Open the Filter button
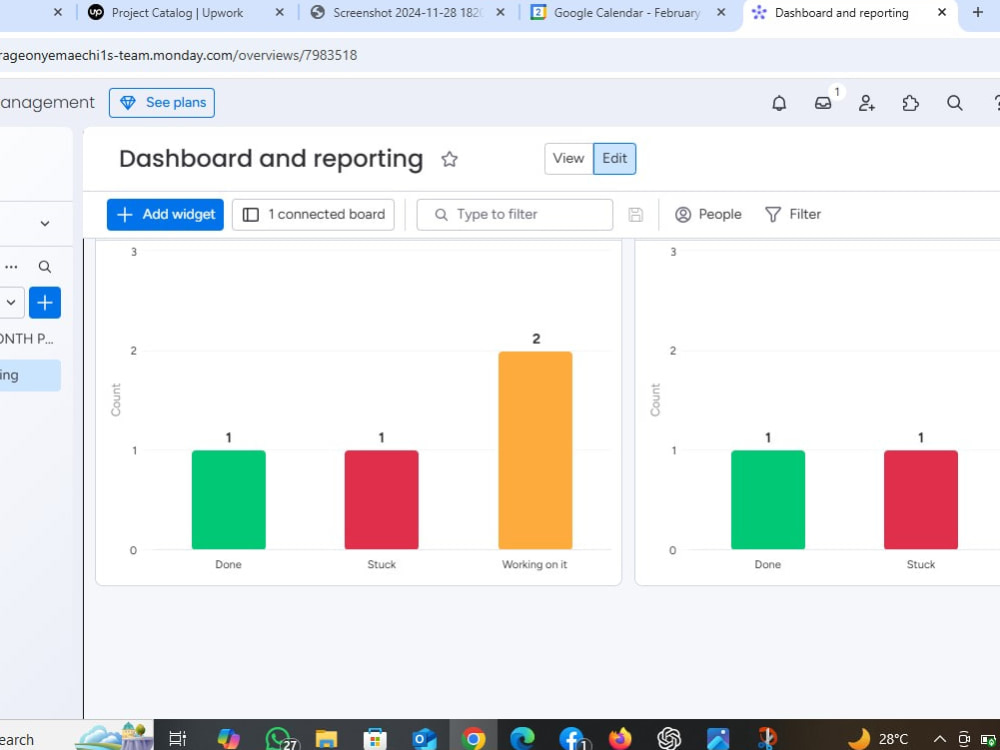The width and height of the screenshot is (1000, 750). point(793,214)
